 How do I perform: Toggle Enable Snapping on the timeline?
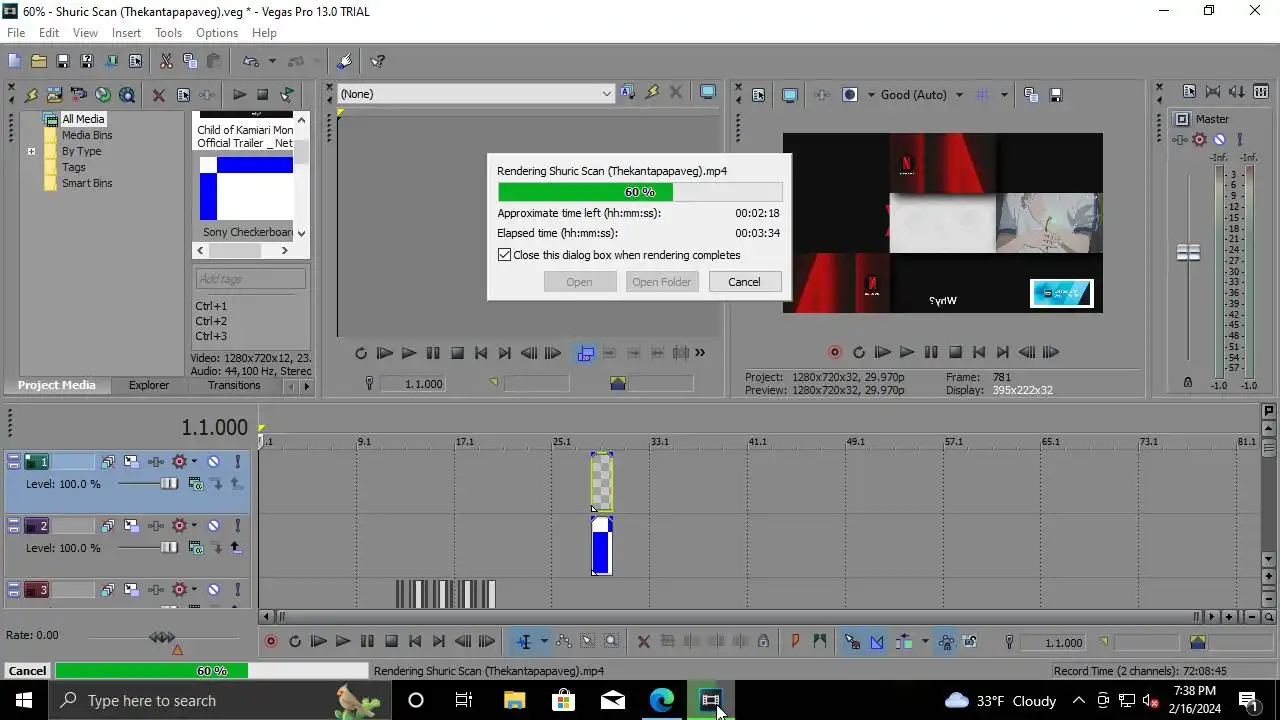coord(852,642)
